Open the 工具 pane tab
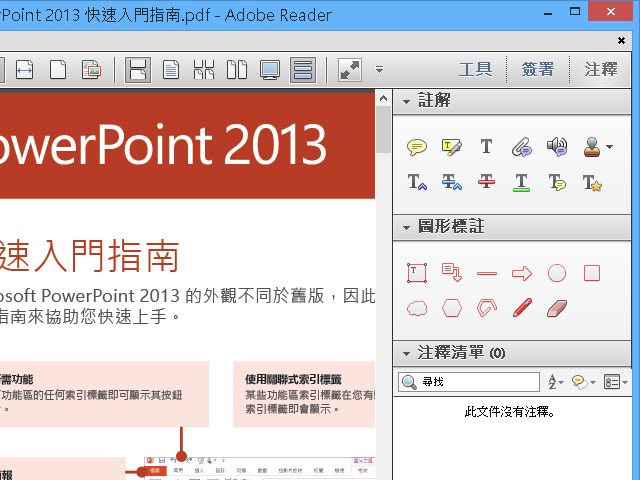 tap(476, 69)
